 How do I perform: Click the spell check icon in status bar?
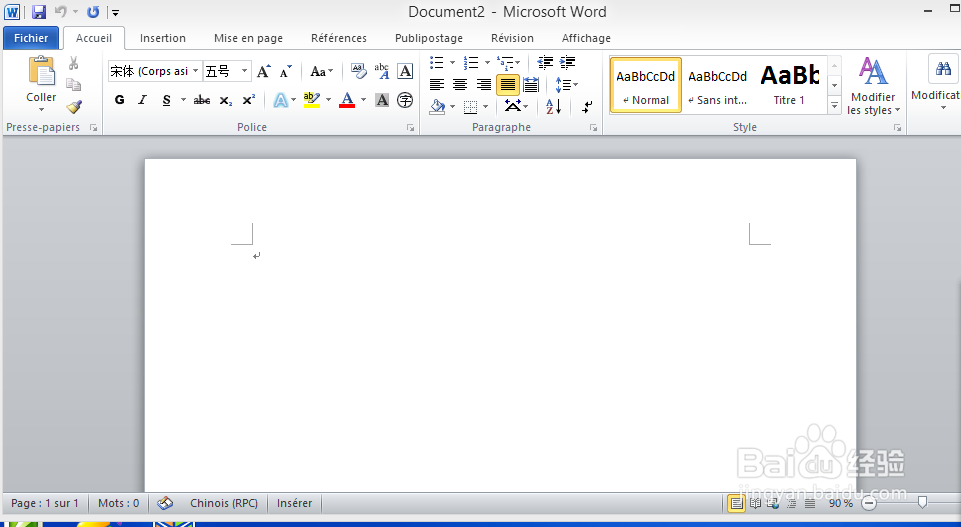(x=165, y=503)
